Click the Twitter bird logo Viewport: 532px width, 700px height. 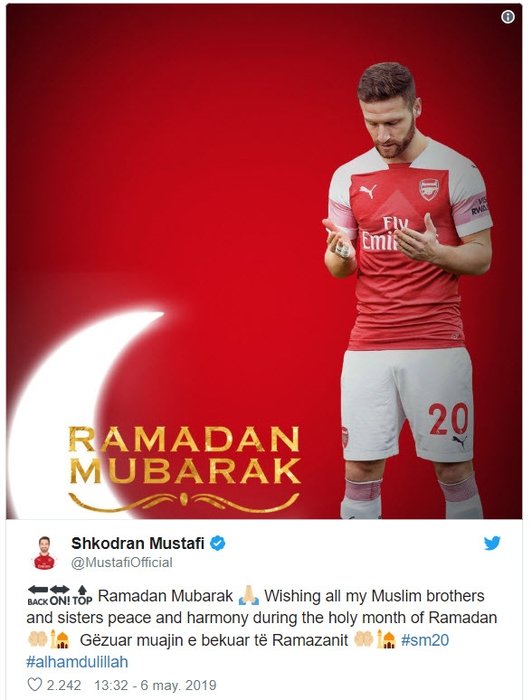(x=492, y=543)
